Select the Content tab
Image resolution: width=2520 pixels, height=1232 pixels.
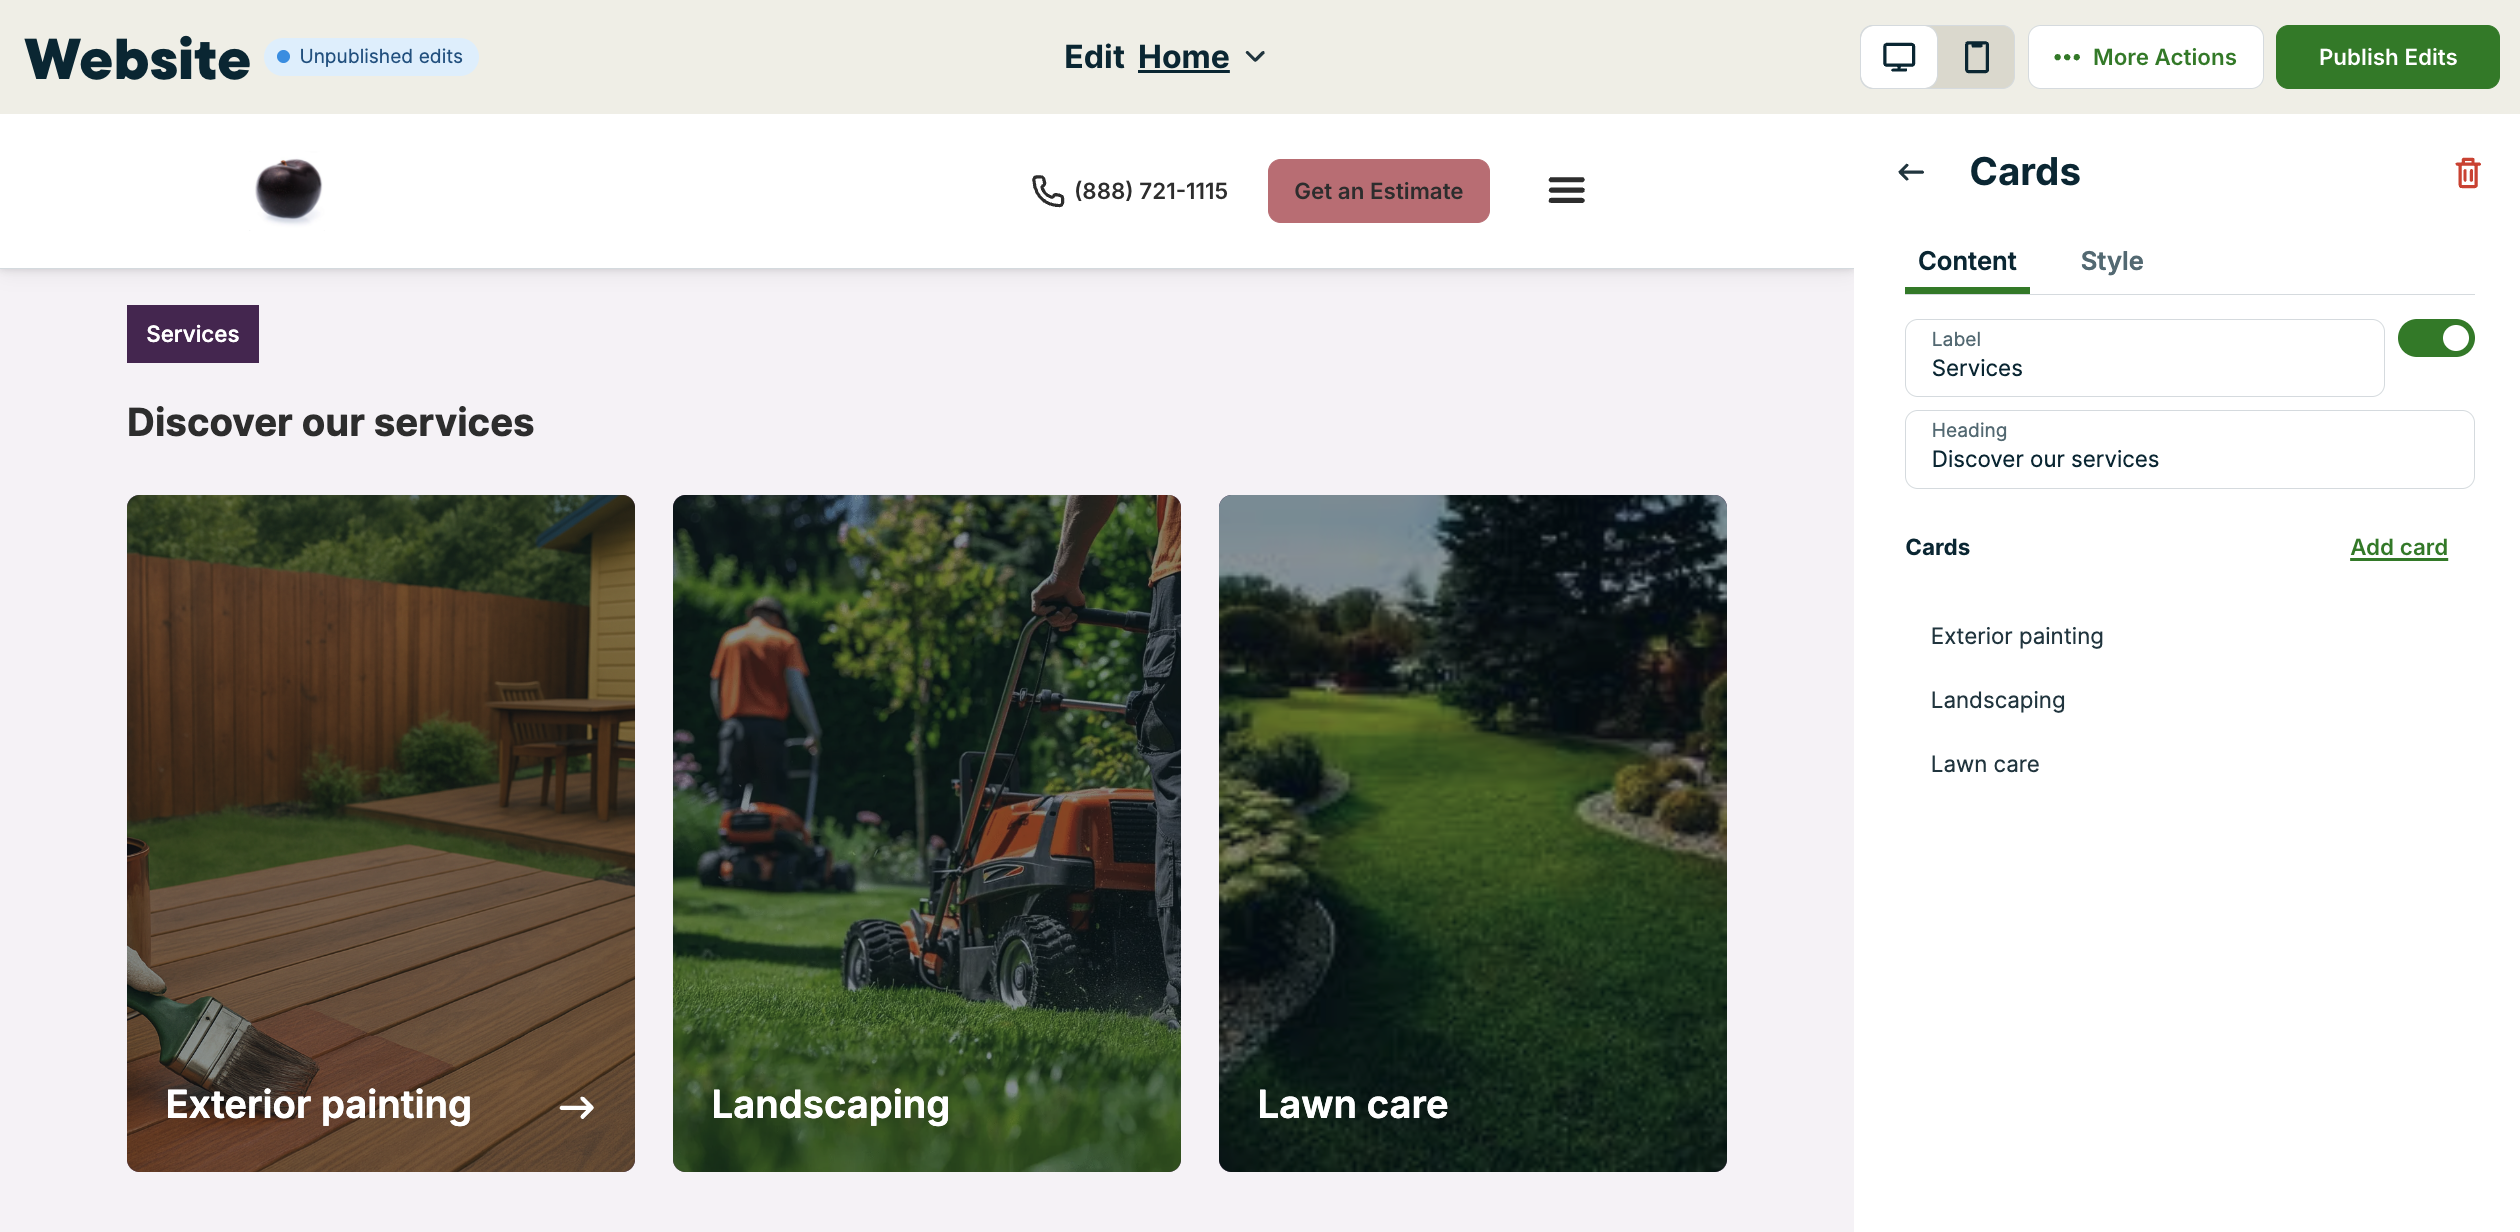(1966, 261)
